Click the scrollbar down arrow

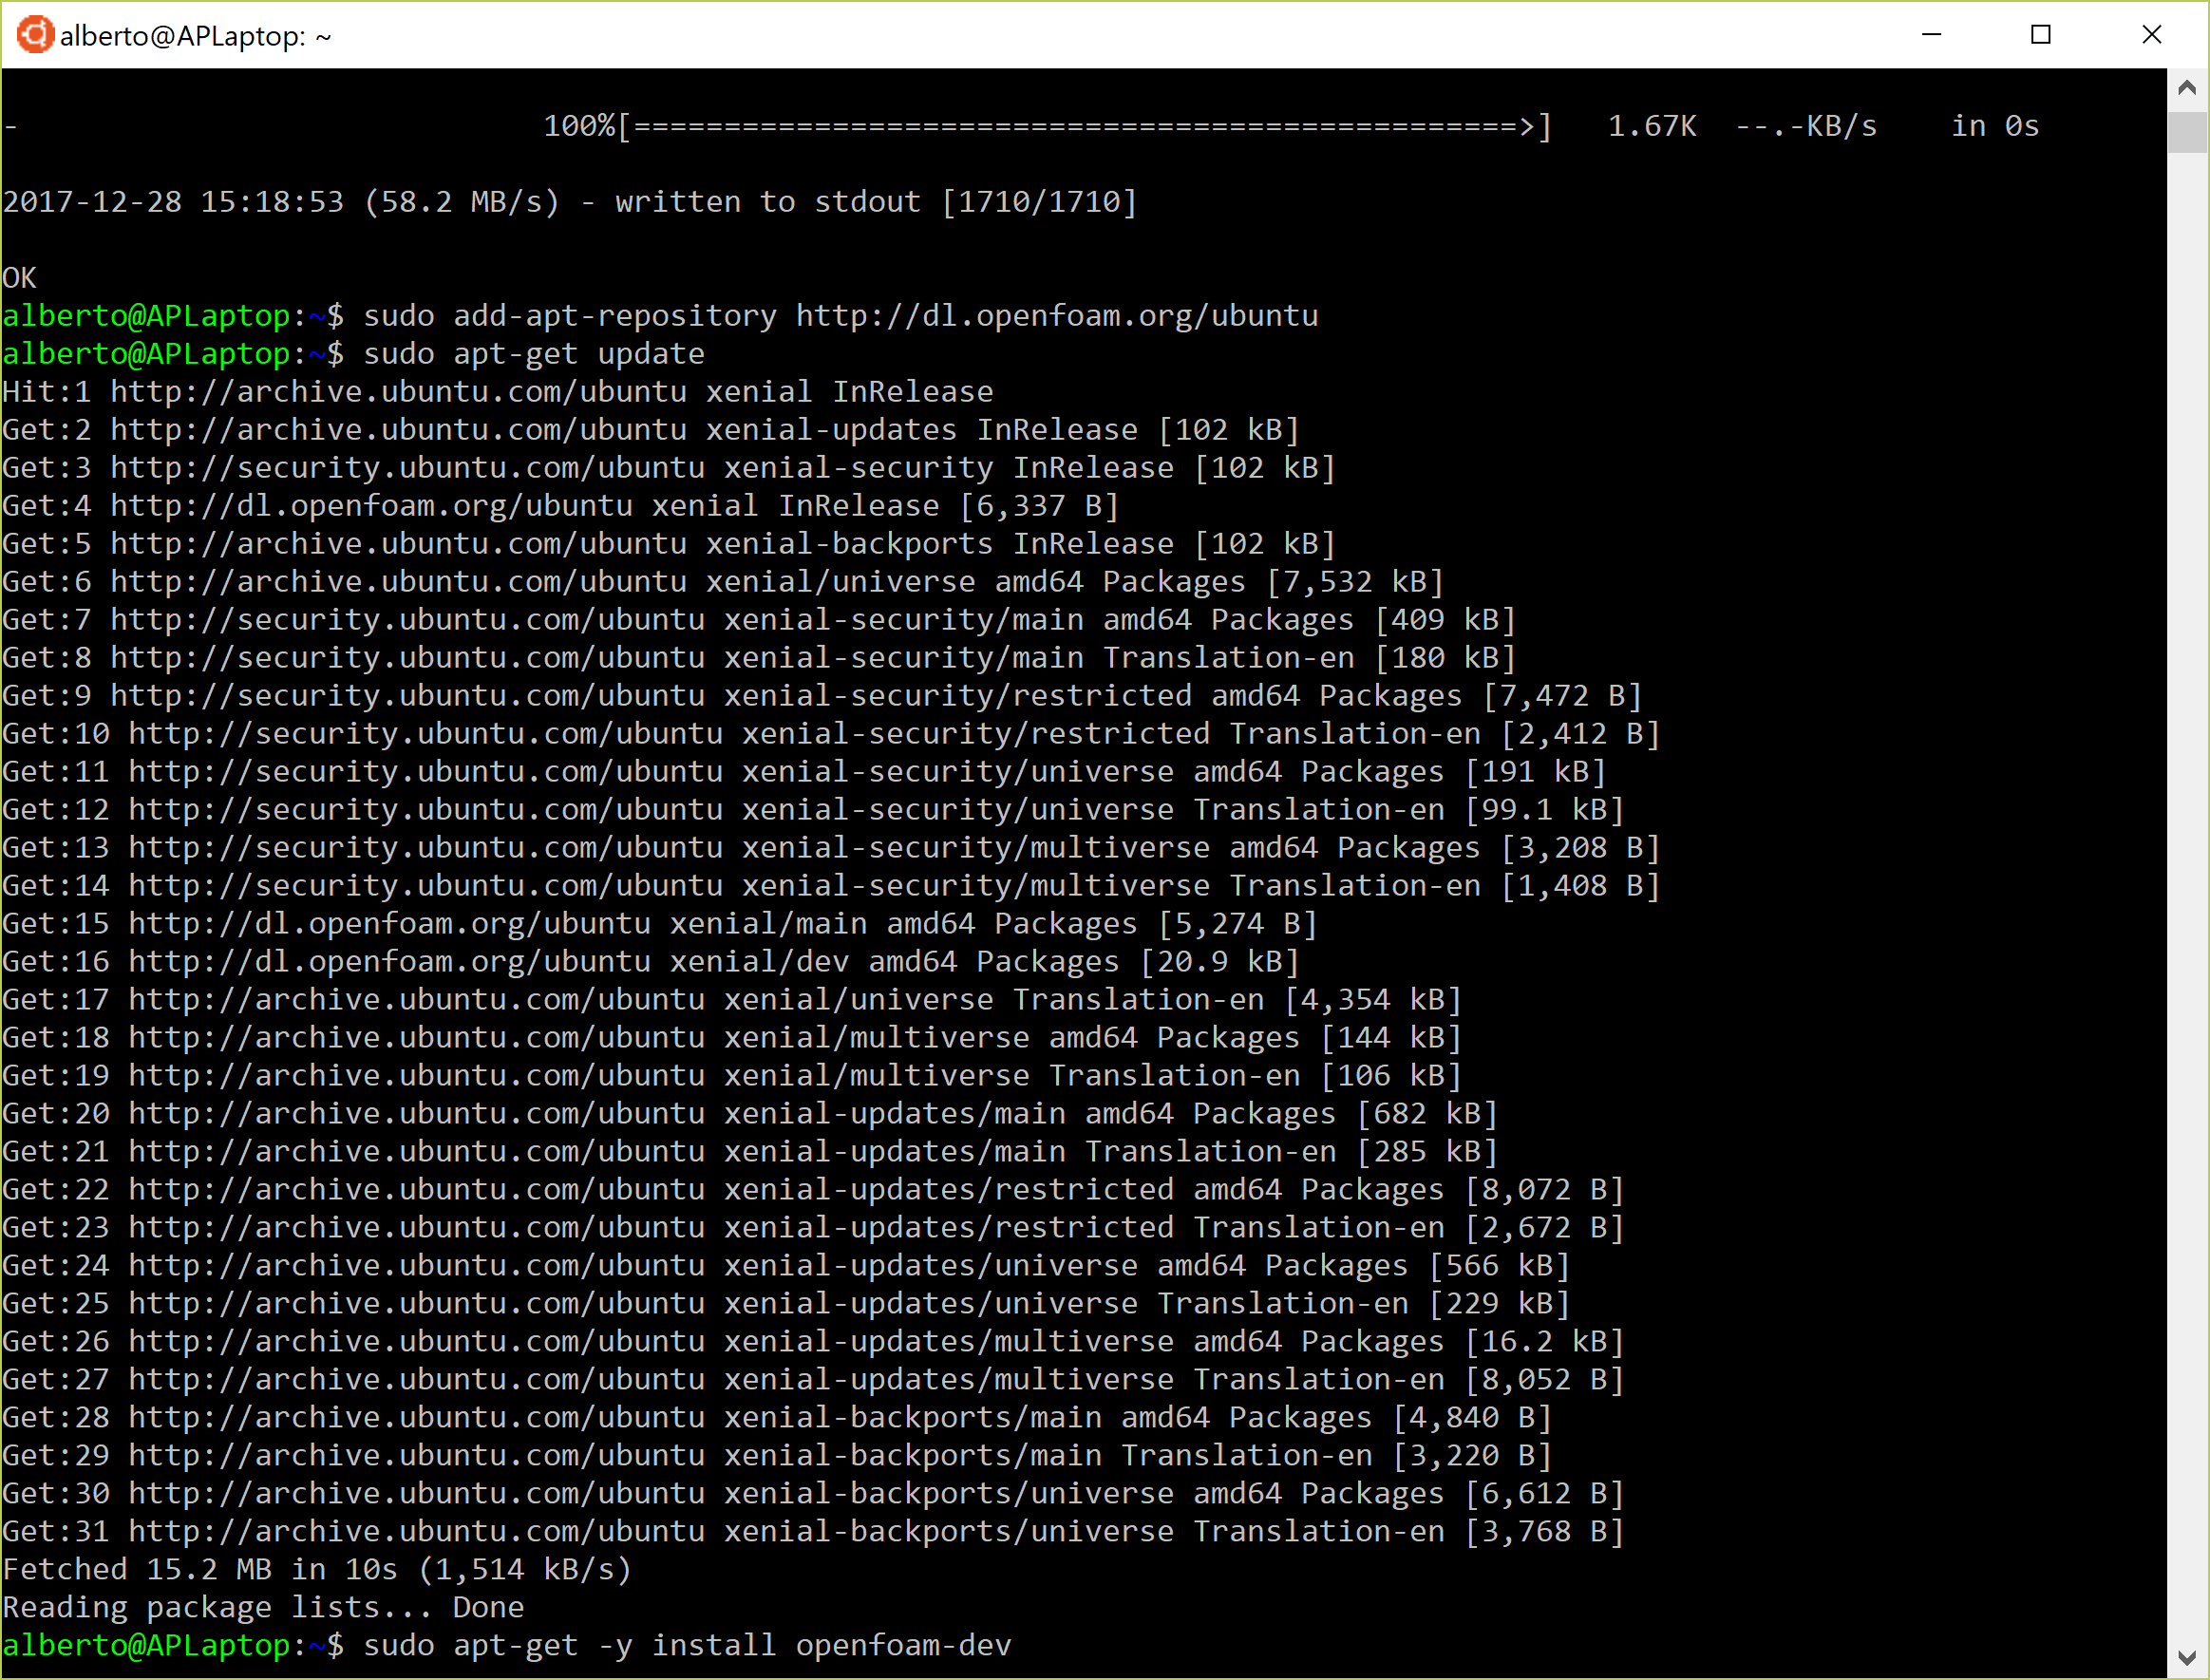click(2187, 1658)
